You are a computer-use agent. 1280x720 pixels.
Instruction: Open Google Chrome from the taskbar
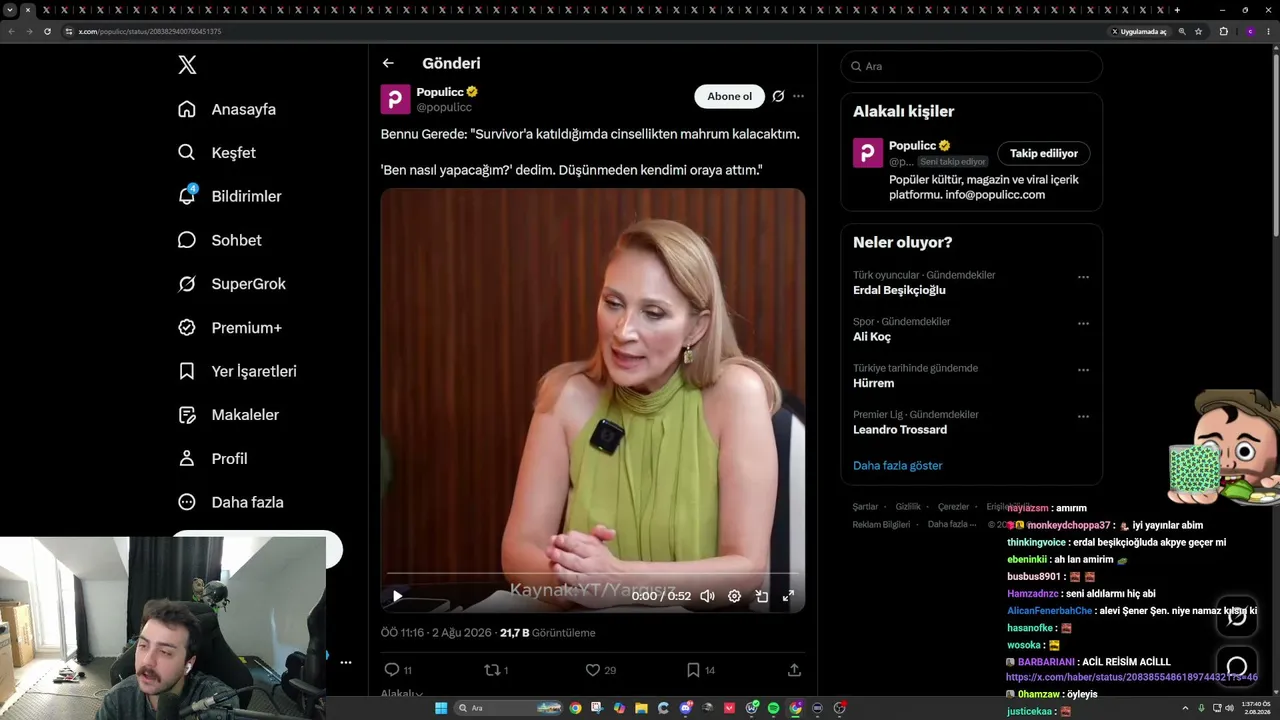tap(575, 708)
